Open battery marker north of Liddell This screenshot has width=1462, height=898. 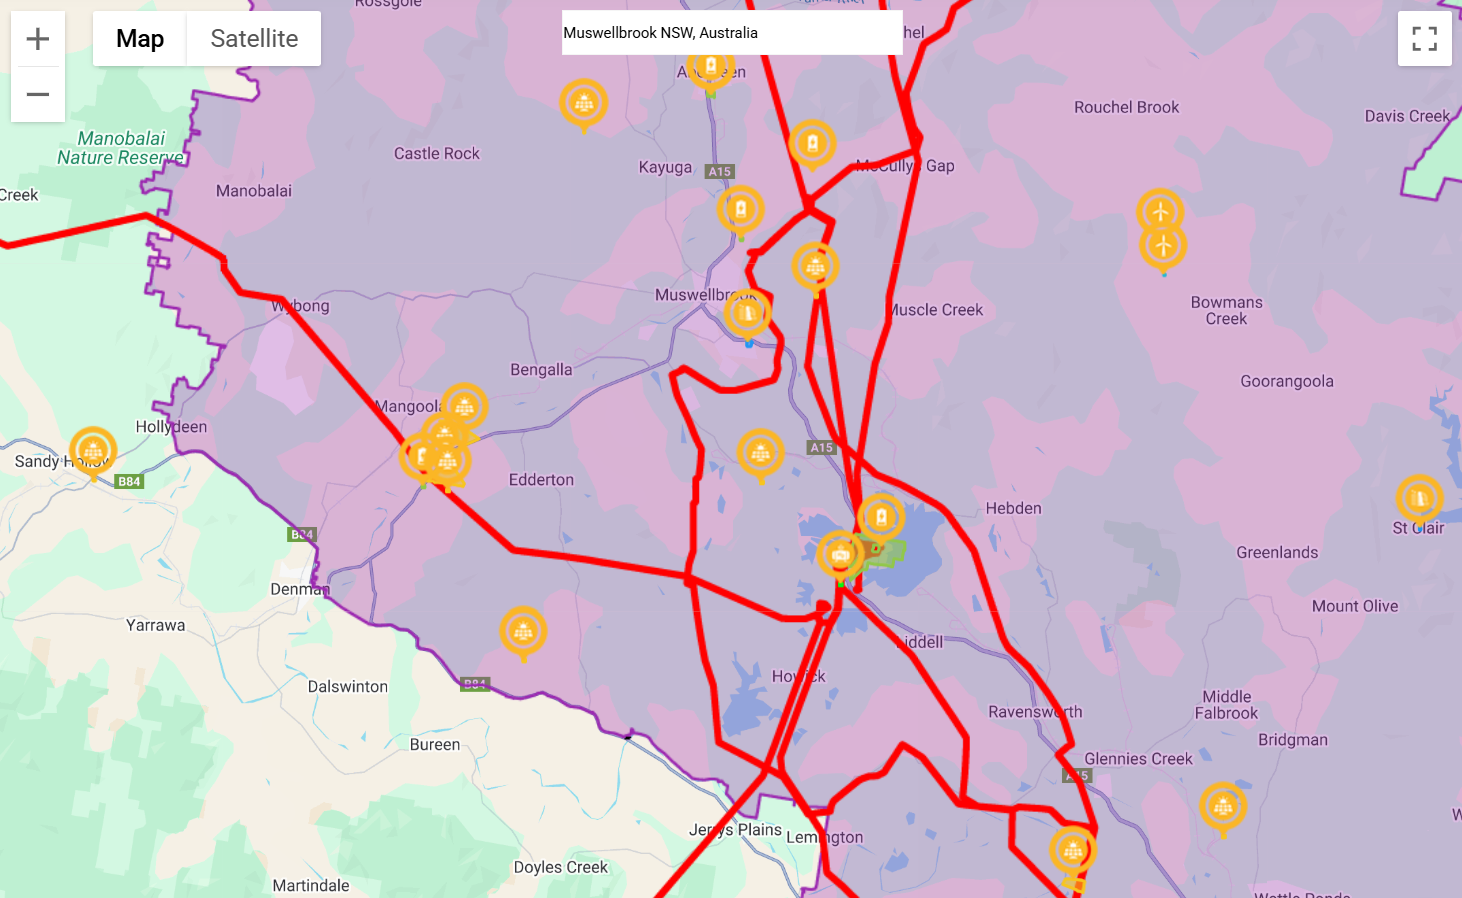[x=881, y=517]
